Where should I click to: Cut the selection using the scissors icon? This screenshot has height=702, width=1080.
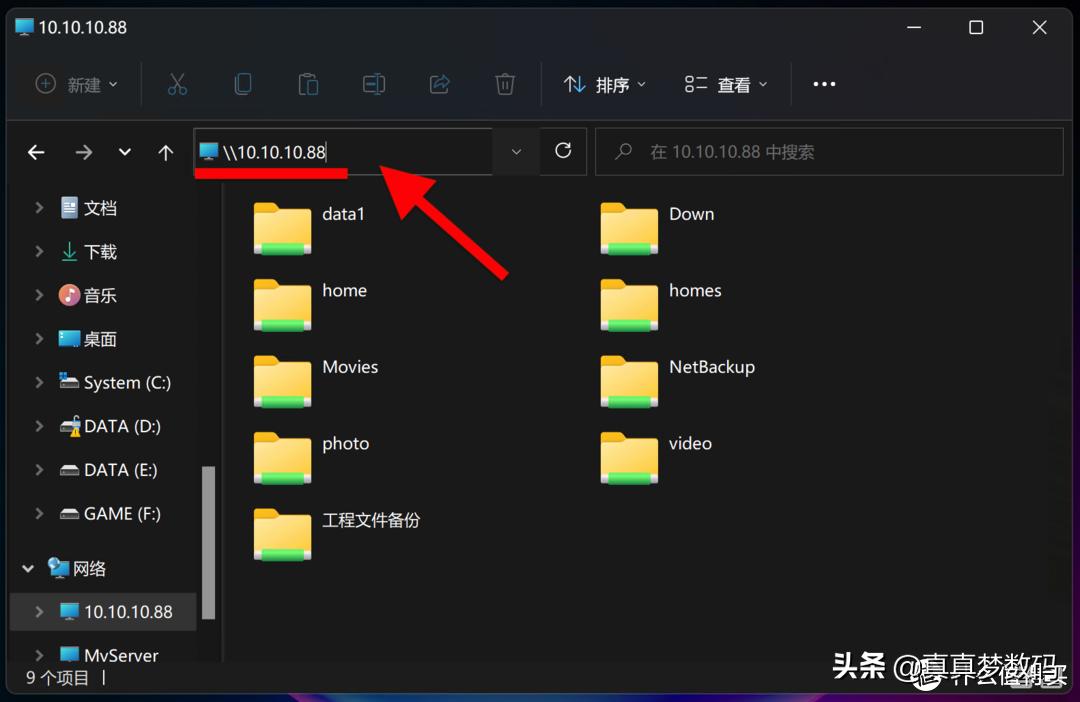[177, 84]
